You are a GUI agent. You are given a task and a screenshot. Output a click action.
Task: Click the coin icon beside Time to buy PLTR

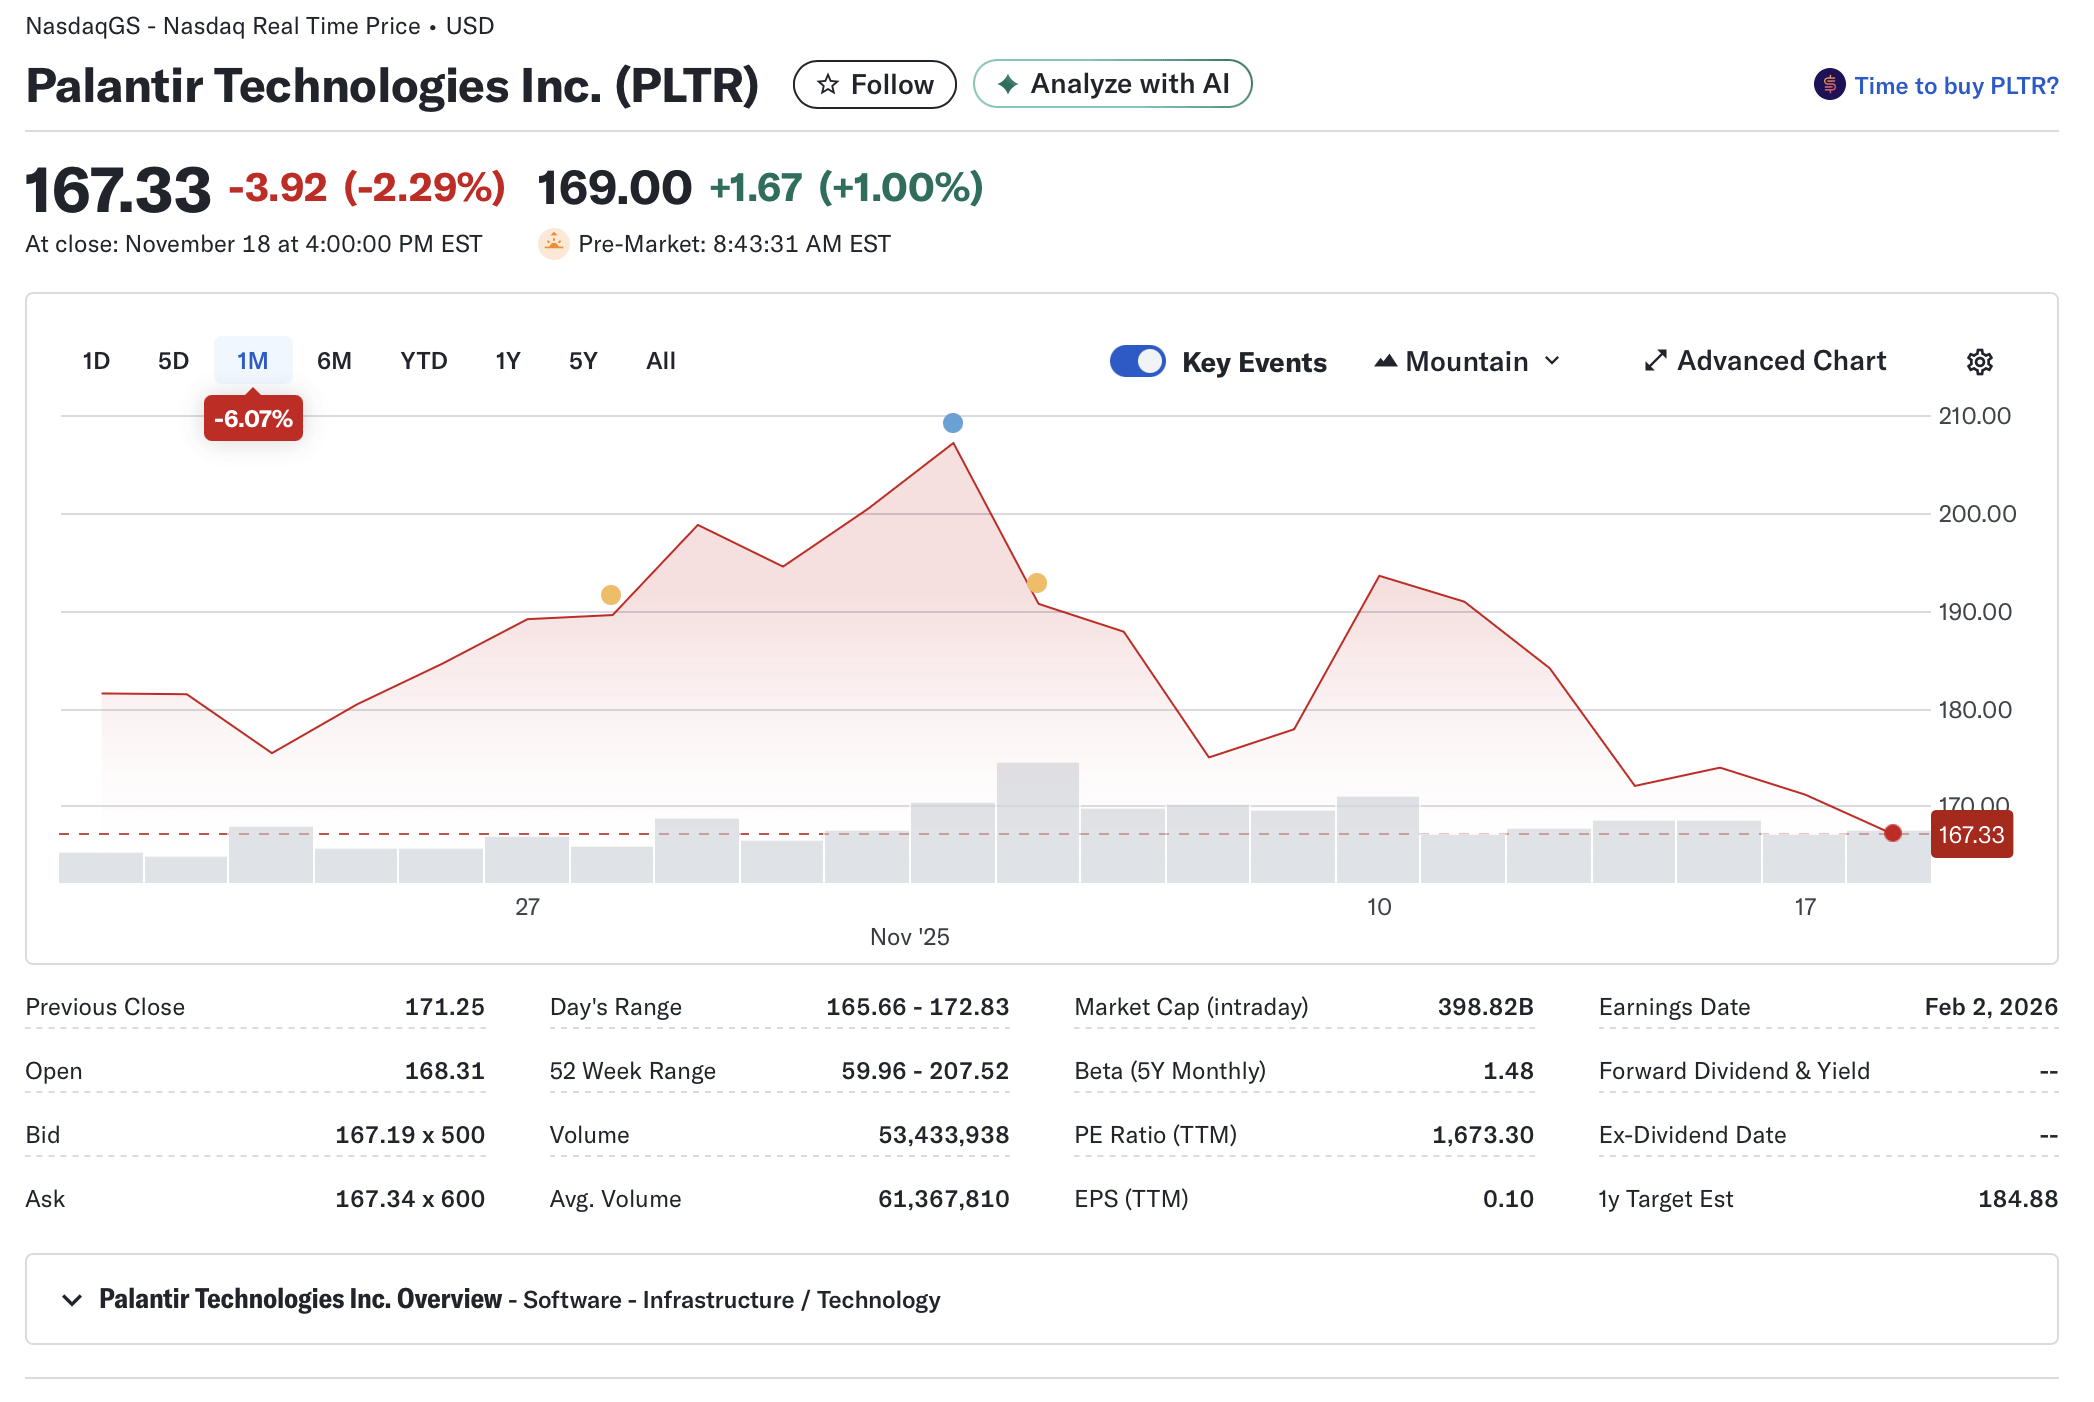pos(1828,85)
